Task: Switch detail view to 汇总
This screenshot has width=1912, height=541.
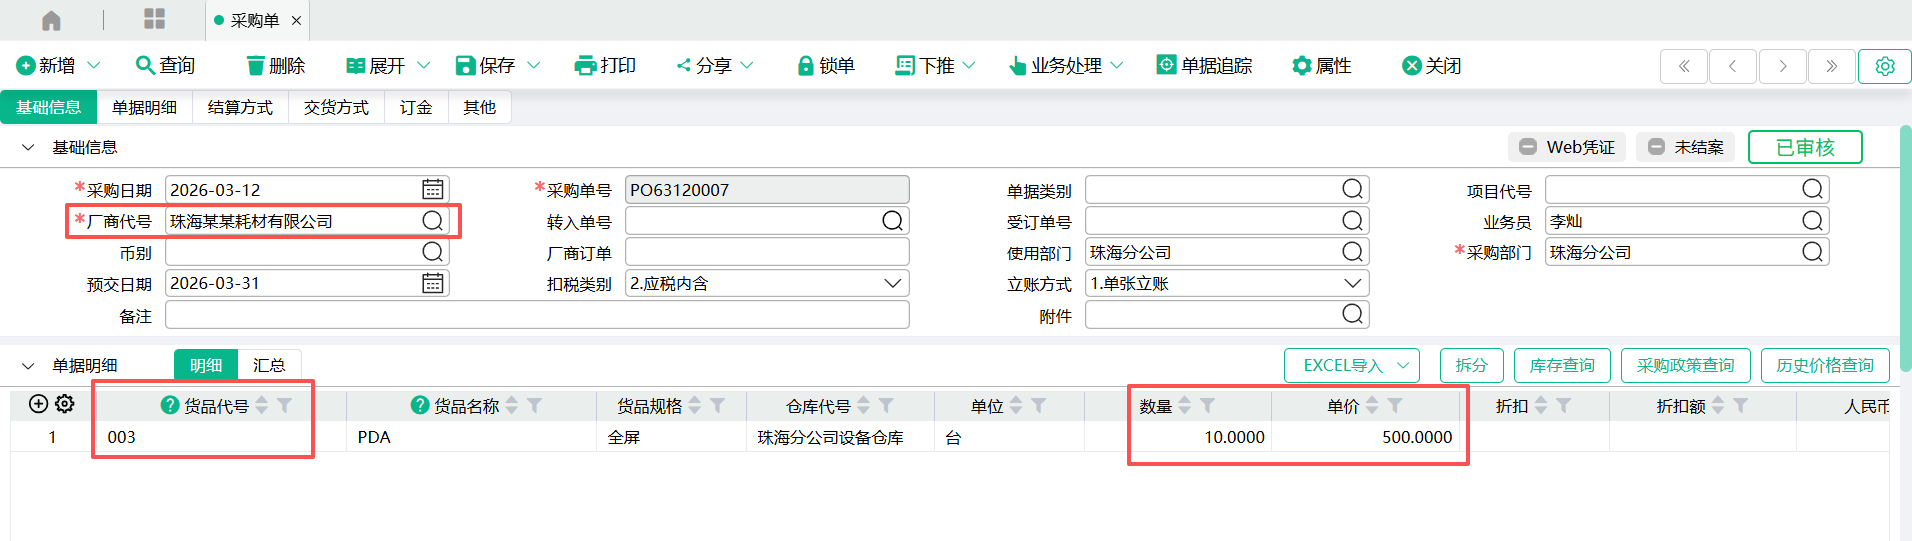Action: click(268, 366)
